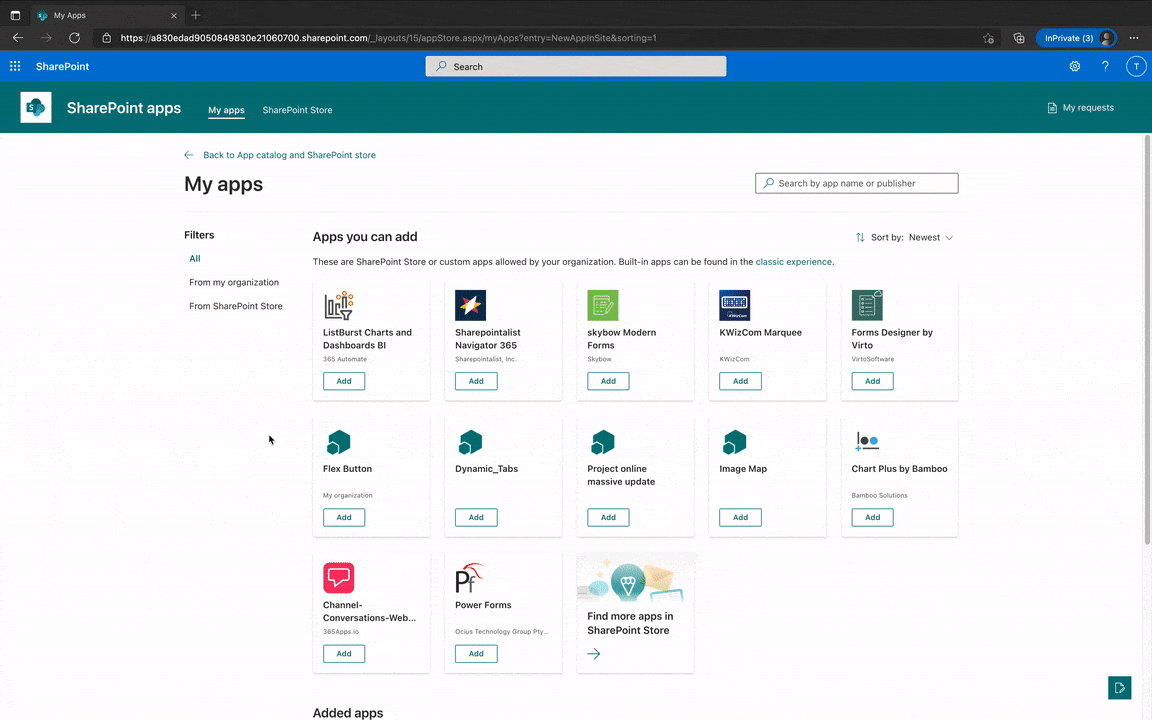Open Copilot via the bottom-right icon
Screen dimensions: 1152x720
(1119, 688)
